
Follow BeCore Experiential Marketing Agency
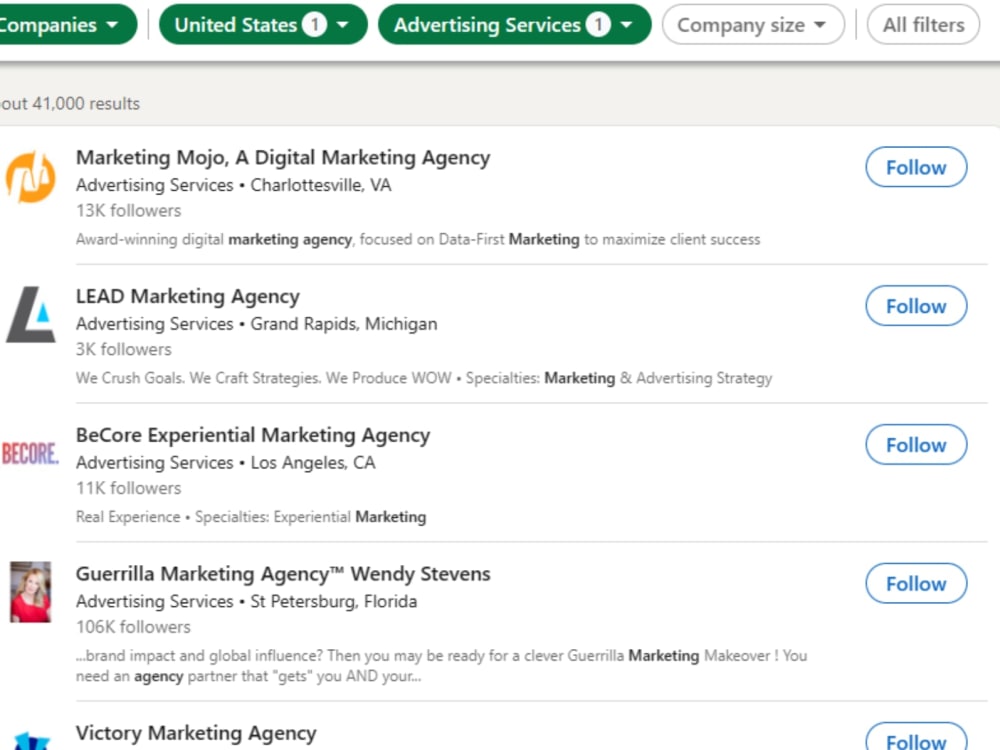point(916,445)
